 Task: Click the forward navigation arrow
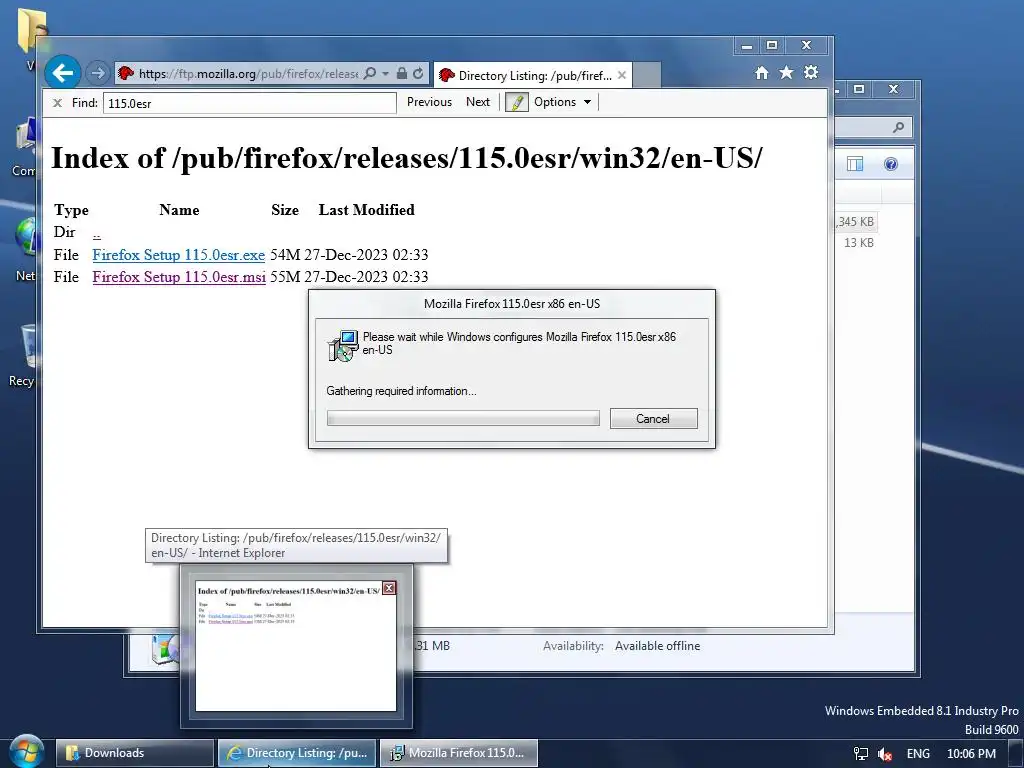click(98, 73)
